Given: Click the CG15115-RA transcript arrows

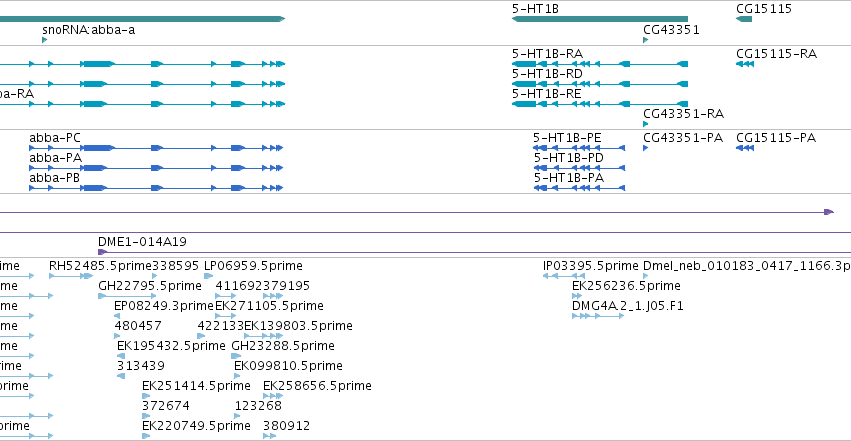Looking at the screenshot, I should click(x=745, y=64).
